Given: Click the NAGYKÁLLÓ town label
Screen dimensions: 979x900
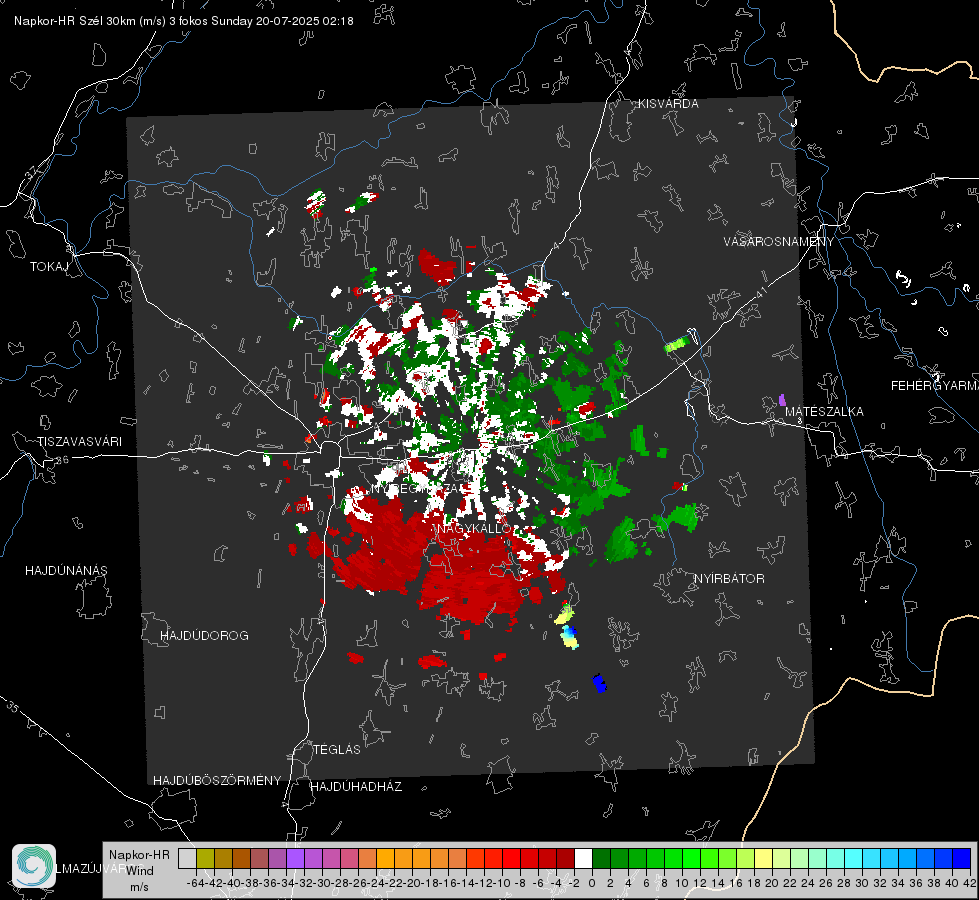Looking at the screenshot, I should point(475,529).
